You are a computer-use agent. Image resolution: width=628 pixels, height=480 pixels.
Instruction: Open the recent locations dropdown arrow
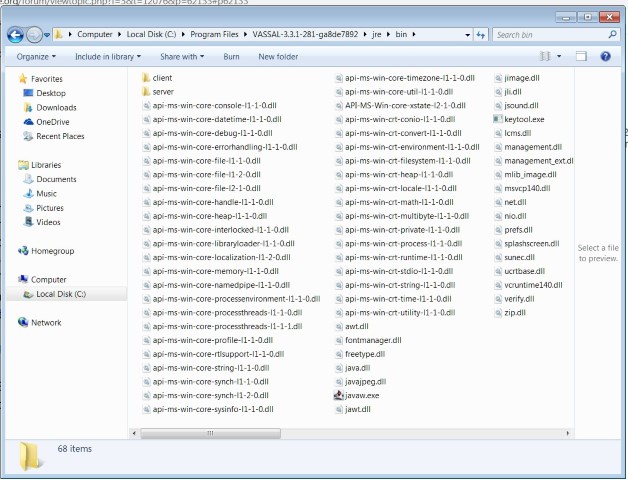pyautogui.click(x=47, y=35)
